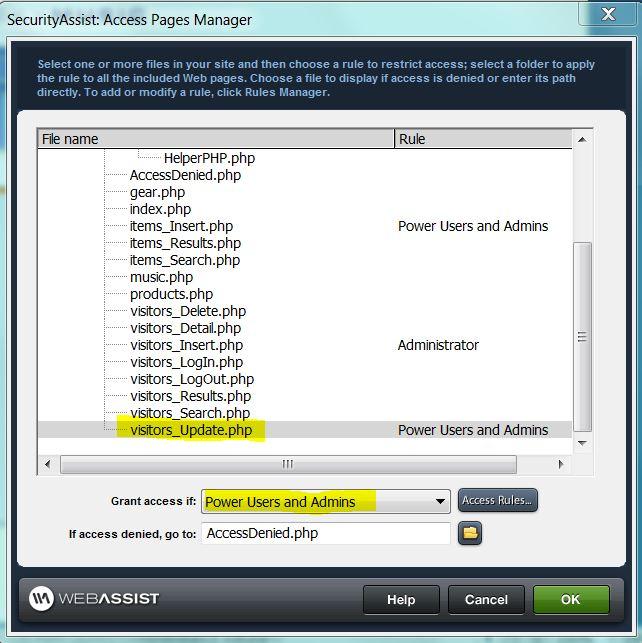The height and width of the screenshot is (643, 642).
Task: Click the horizontal scrollbar thumb
Action: [288, 464]
